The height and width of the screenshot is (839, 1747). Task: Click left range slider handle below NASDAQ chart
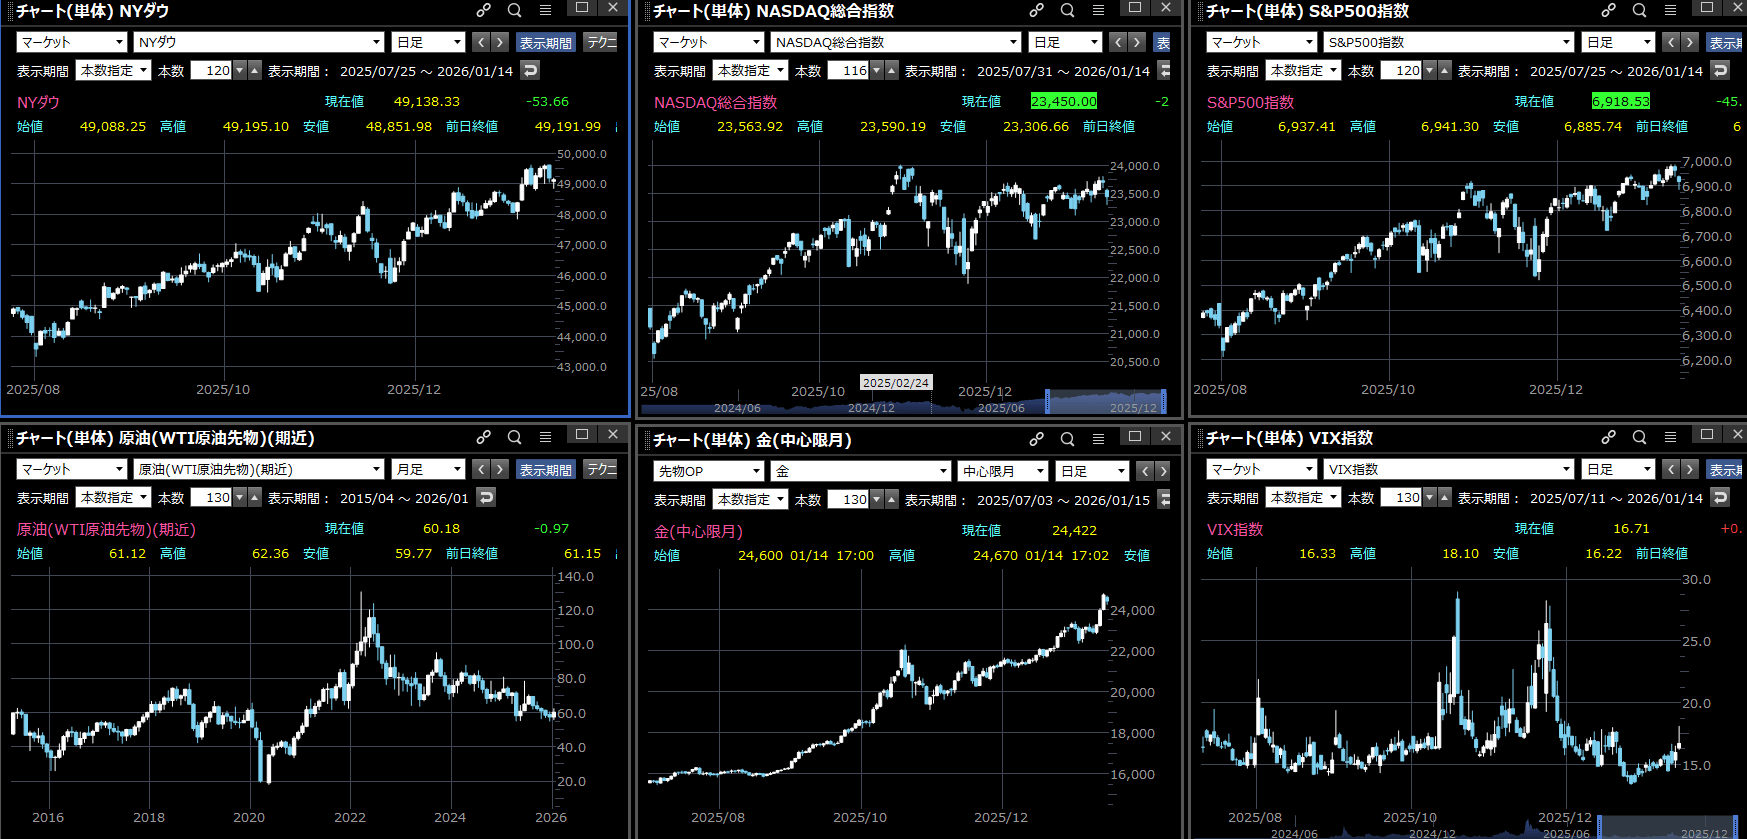[x=1047, y=402]
